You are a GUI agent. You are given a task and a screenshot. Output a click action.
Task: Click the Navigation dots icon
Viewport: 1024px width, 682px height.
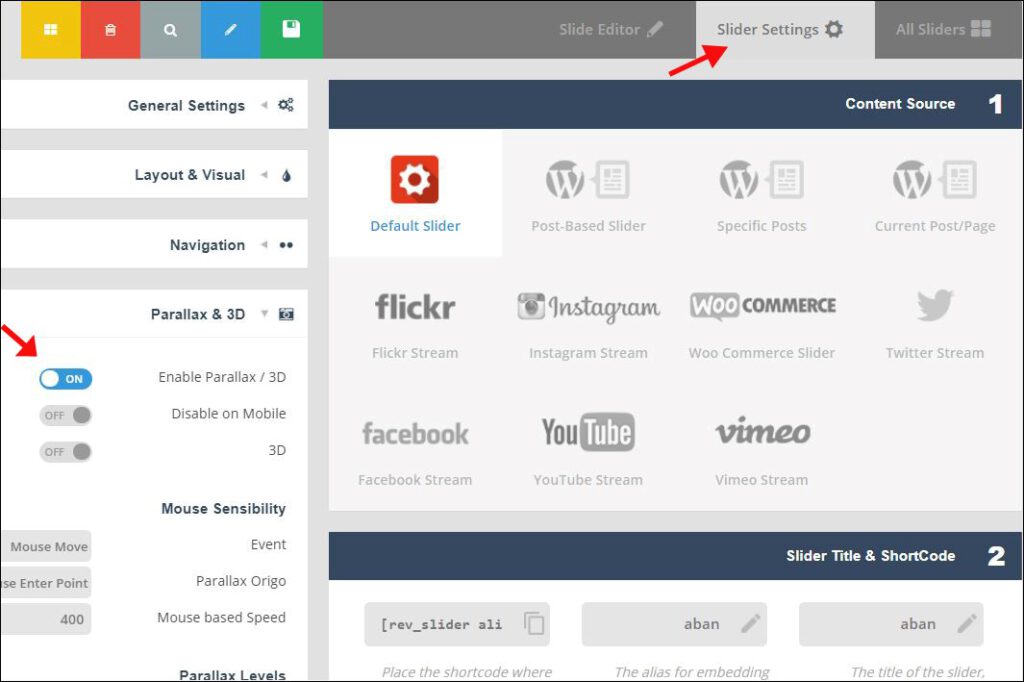(x=286, y=245)
